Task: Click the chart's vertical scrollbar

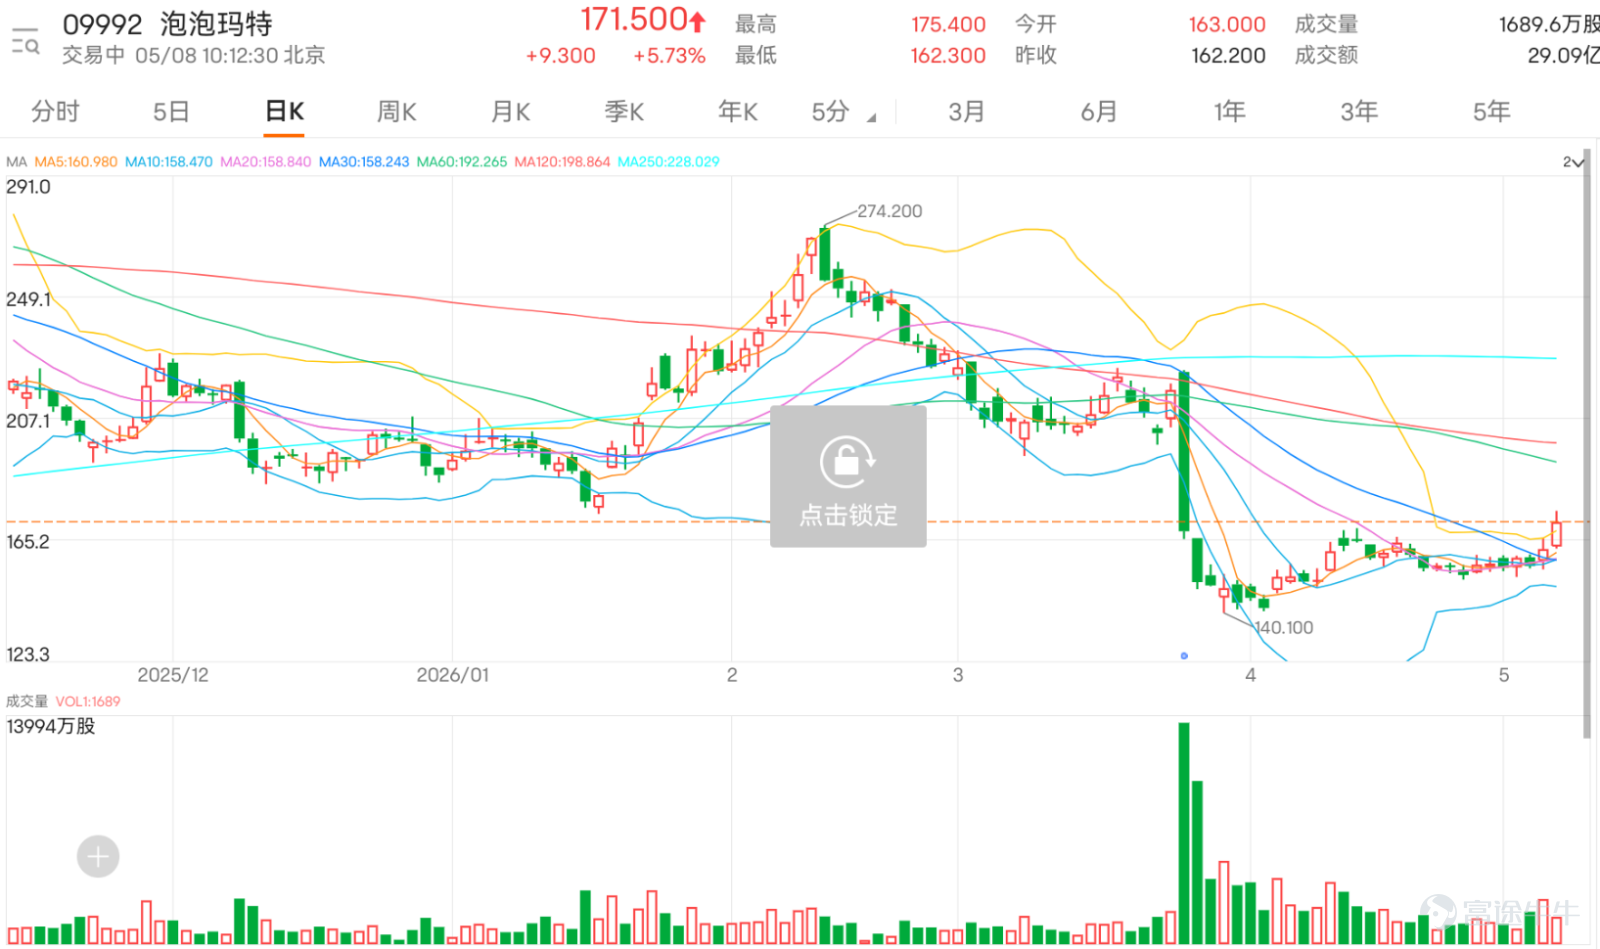Action: (1587, 445)
